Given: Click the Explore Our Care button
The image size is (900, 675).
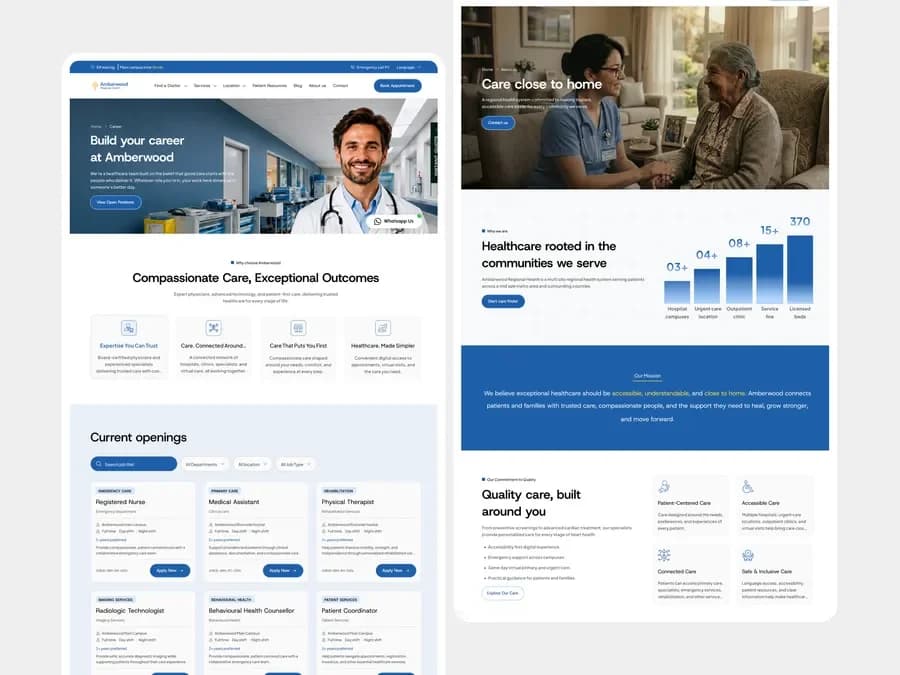Looking at the screenshot, I should (502, 593).
